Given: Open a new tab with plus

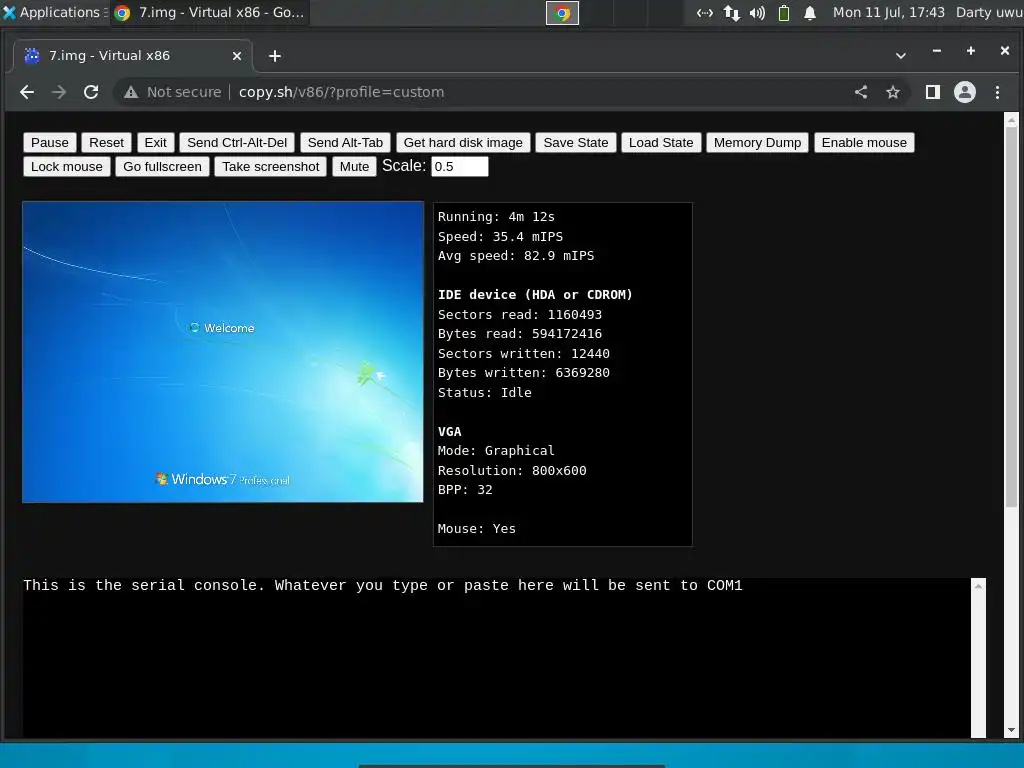Looking at the screenshot, I should click(x=275, y=56).
